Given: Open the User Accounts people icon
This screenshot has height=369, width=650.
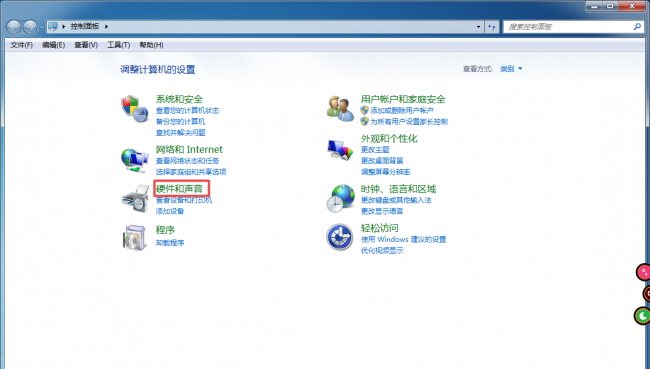Looking at the screenshot, I should 340,109.
